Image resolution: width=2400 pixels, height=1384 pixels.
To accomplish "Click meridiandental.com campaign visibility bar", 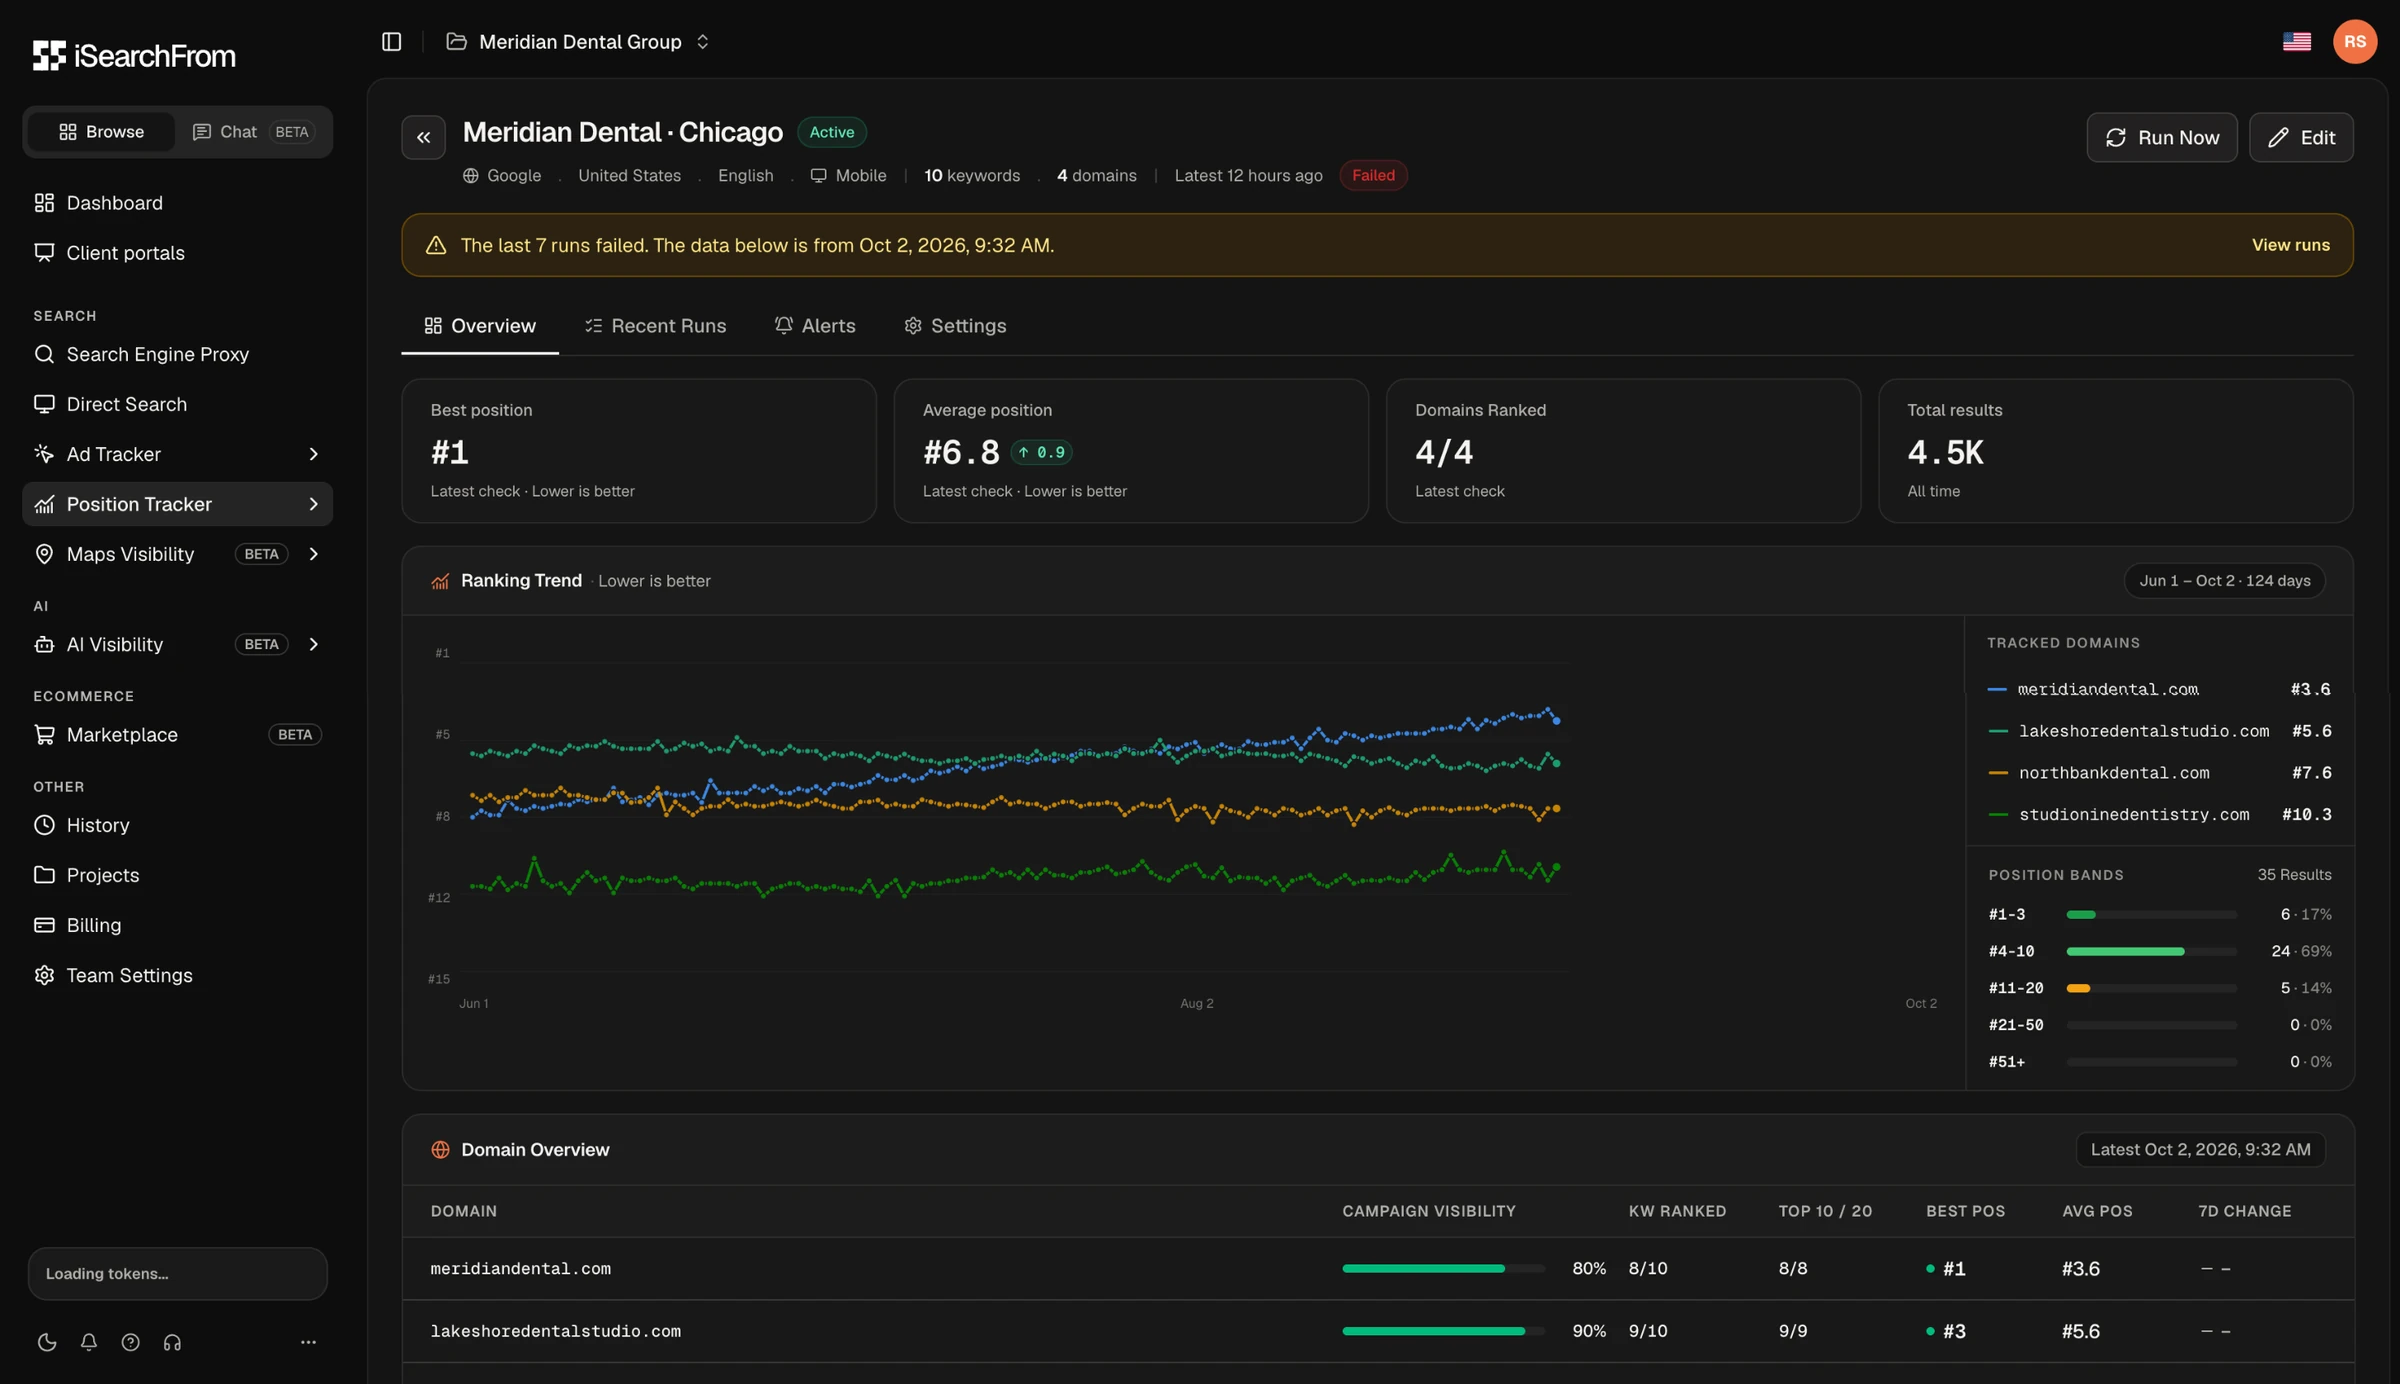I will pyautogui.click(x=1443, y=1268).
